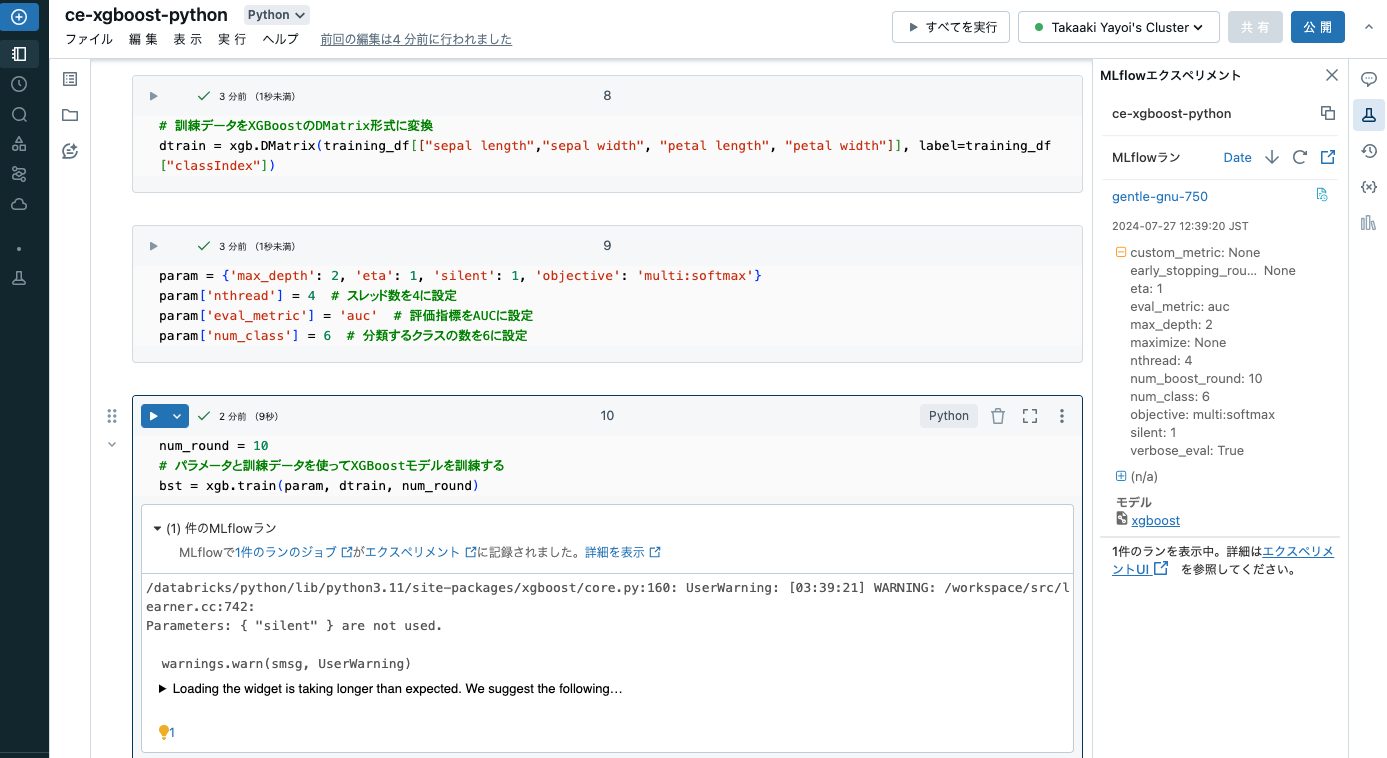Open workflows from the left sidebar
This screenshot has height=758, width=1387.
click(21, 173)
